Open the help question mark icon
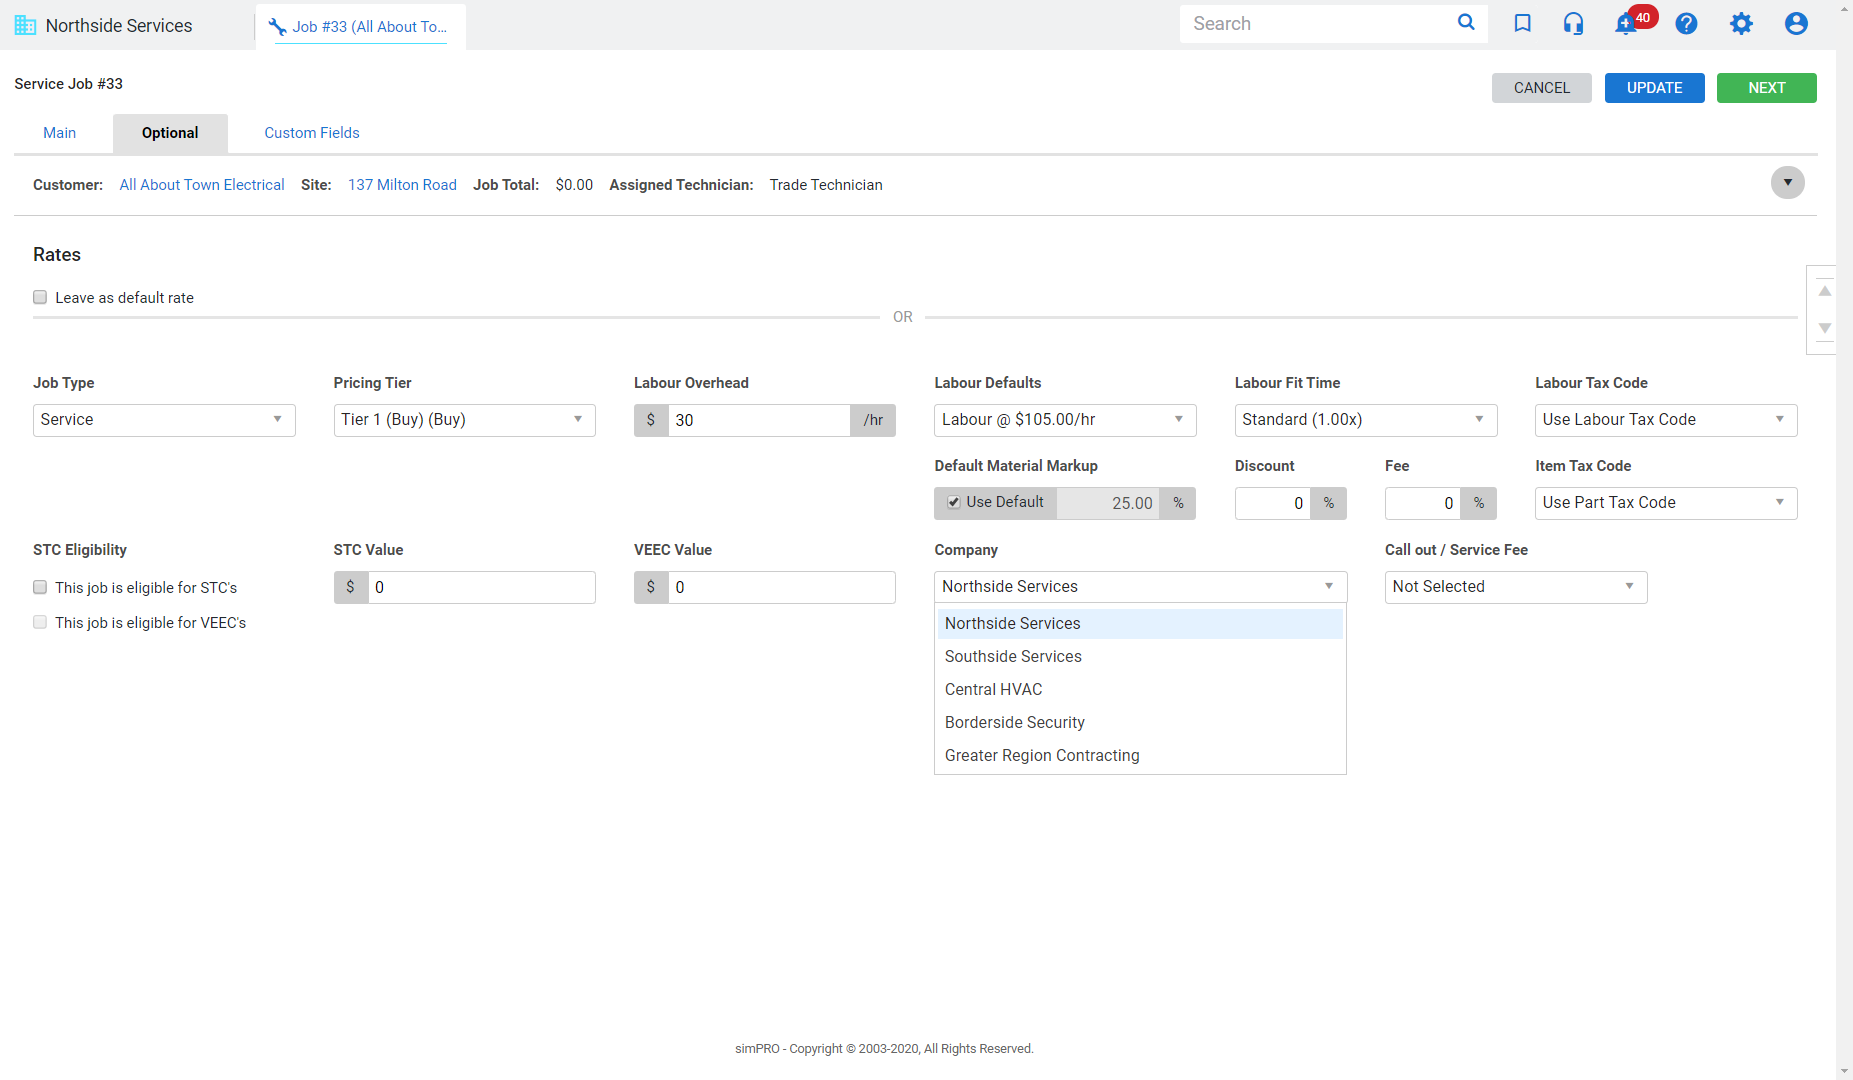 pos(1686,23)
